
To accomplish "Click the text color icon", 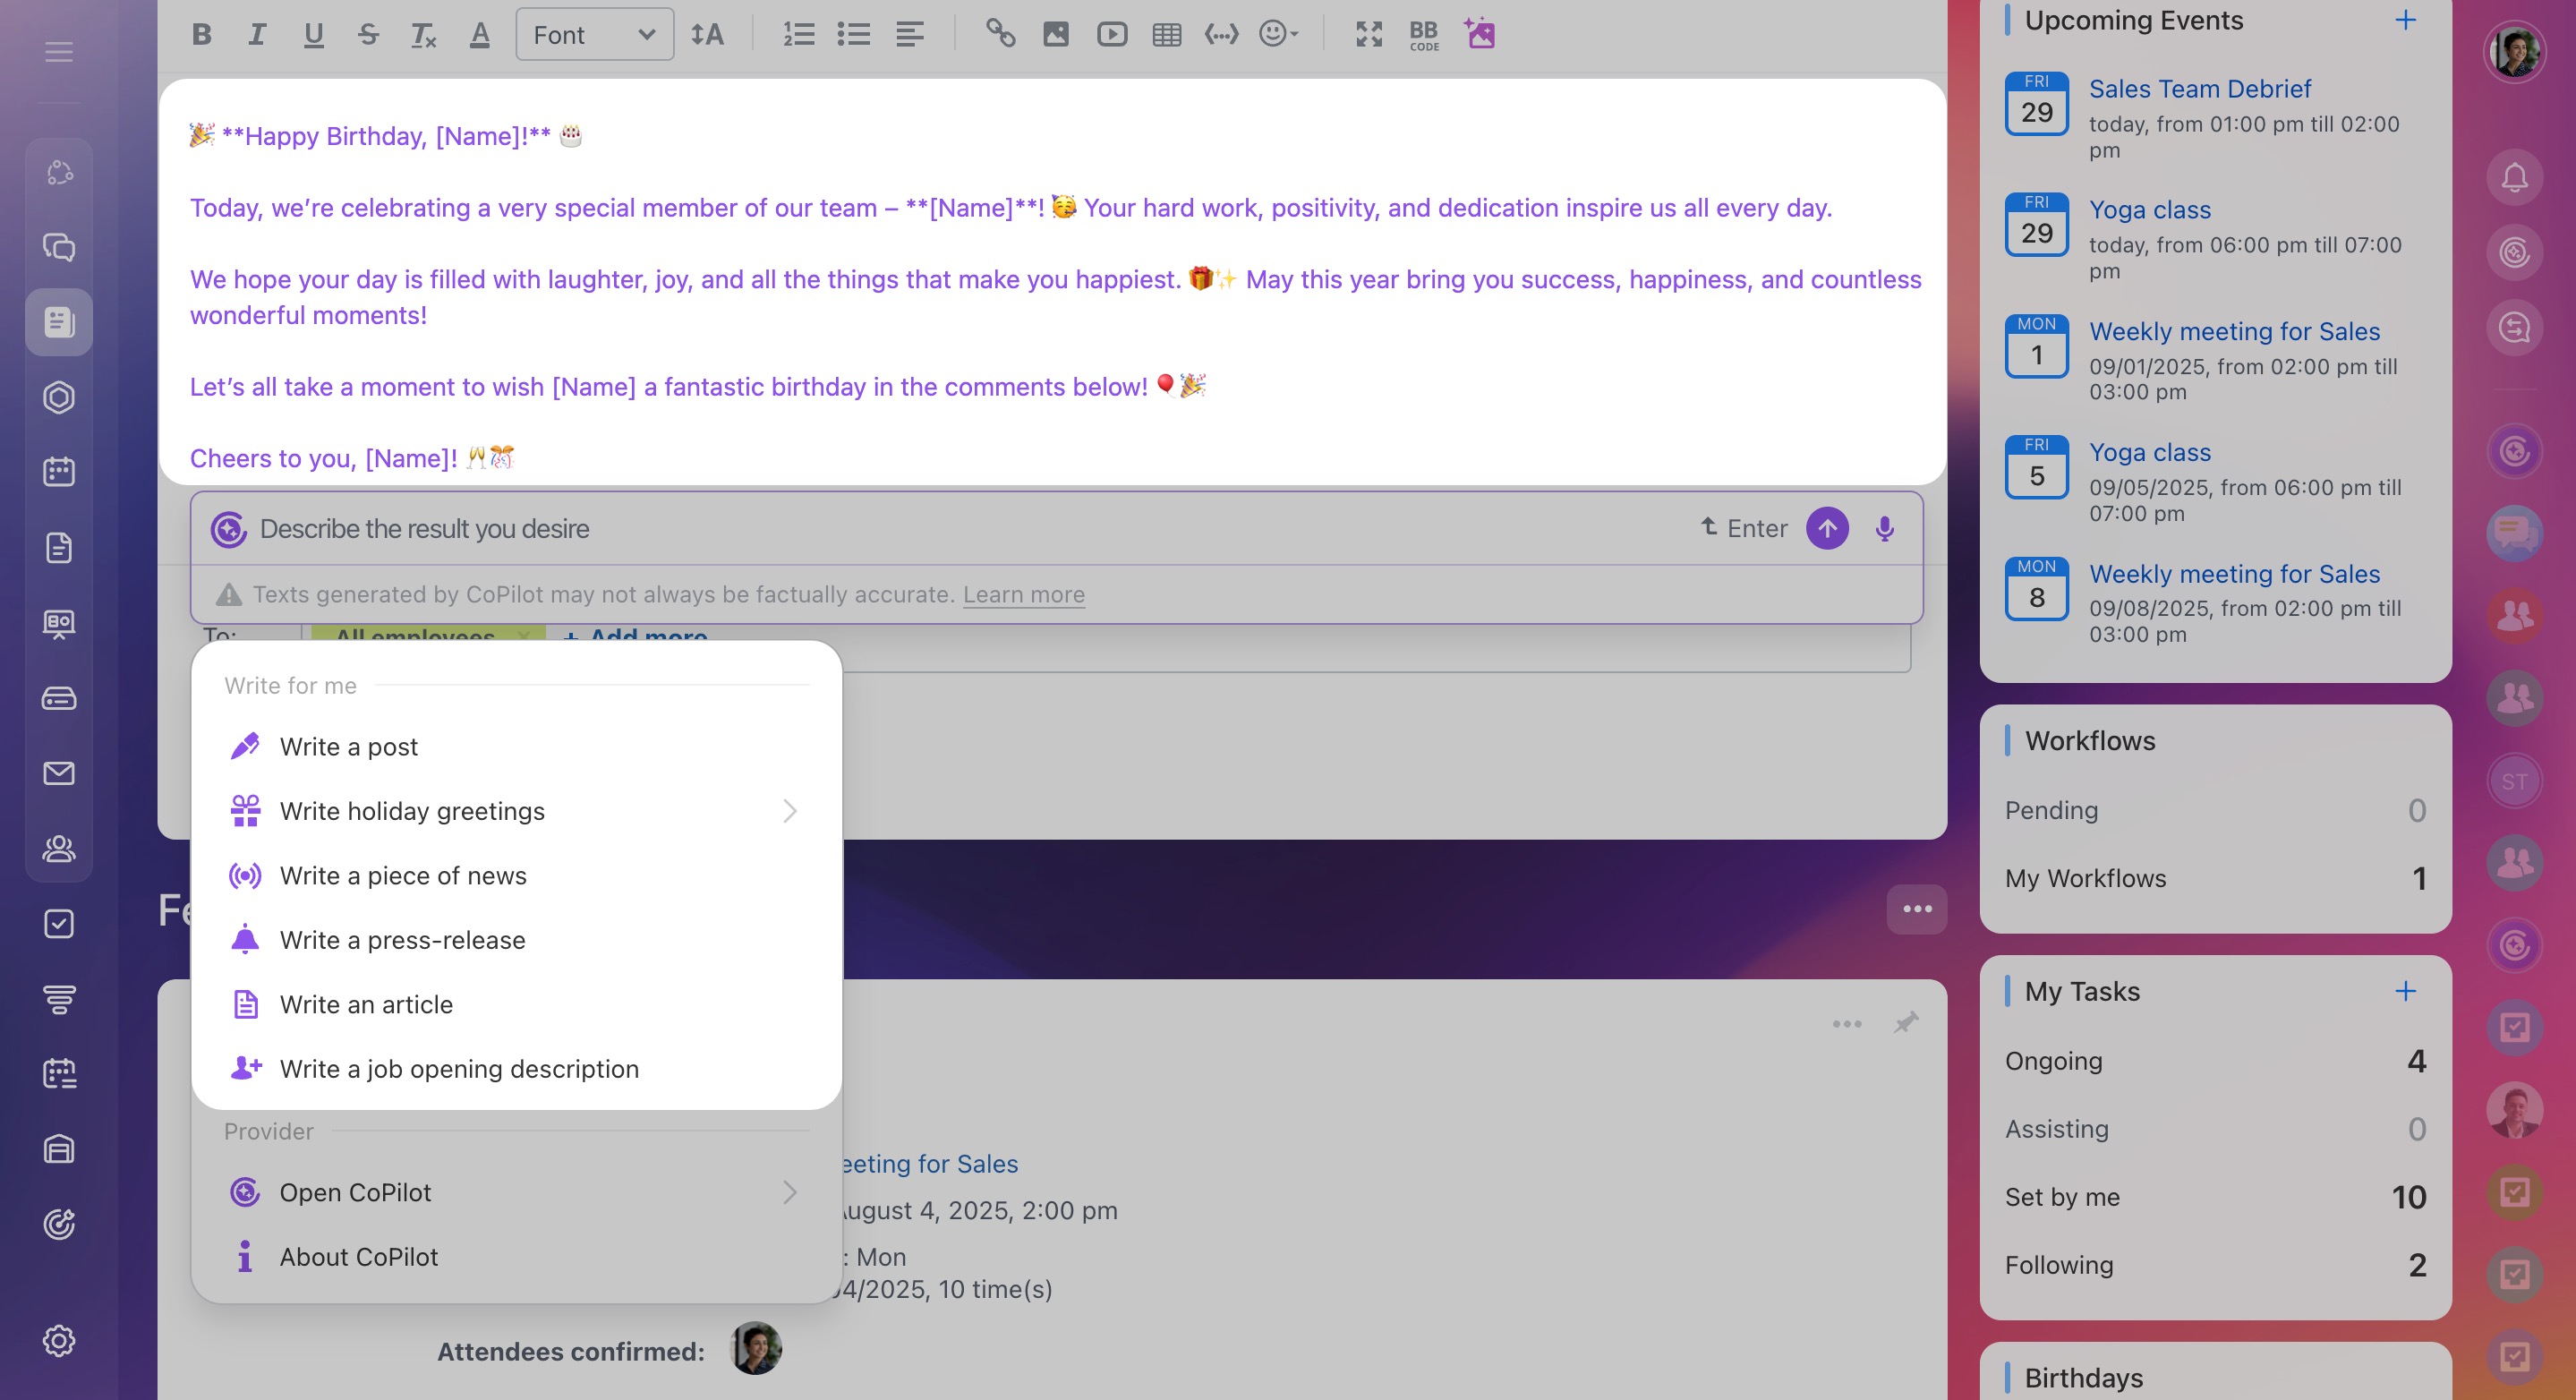I will click(480, 35).
